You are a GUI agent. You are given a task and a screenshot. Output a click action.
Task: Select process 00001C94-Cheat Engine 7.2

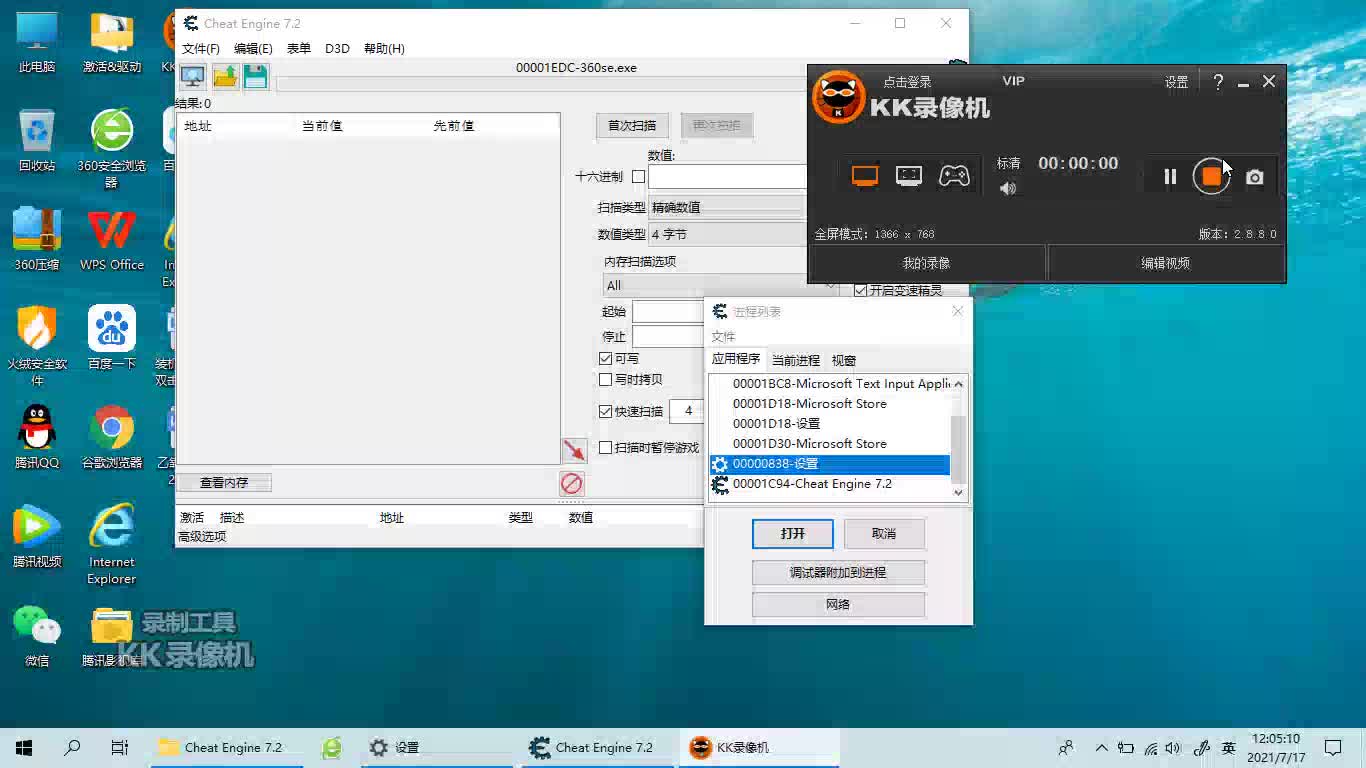click(829, 484)
